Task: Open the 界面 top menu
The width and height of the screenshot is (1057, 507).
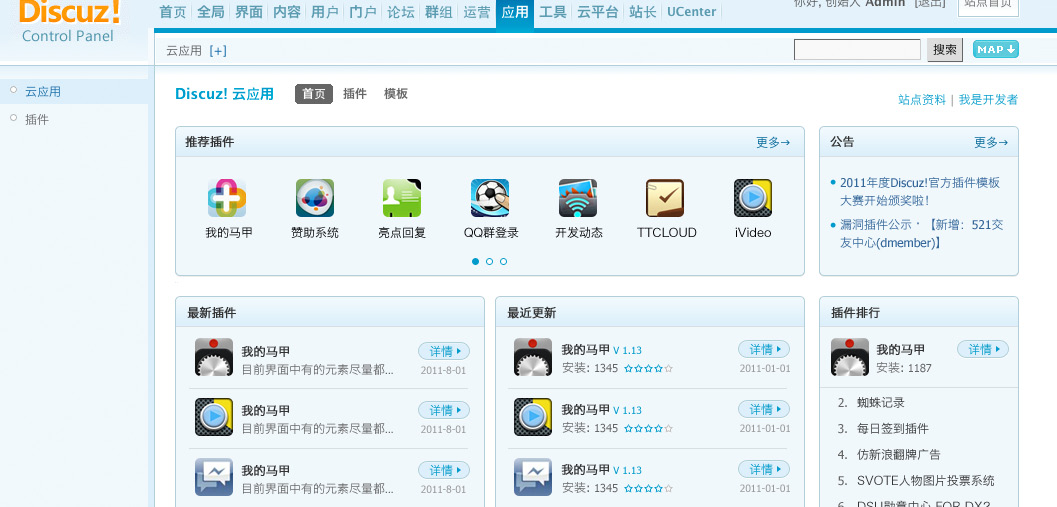Action: tap(249, 12)
